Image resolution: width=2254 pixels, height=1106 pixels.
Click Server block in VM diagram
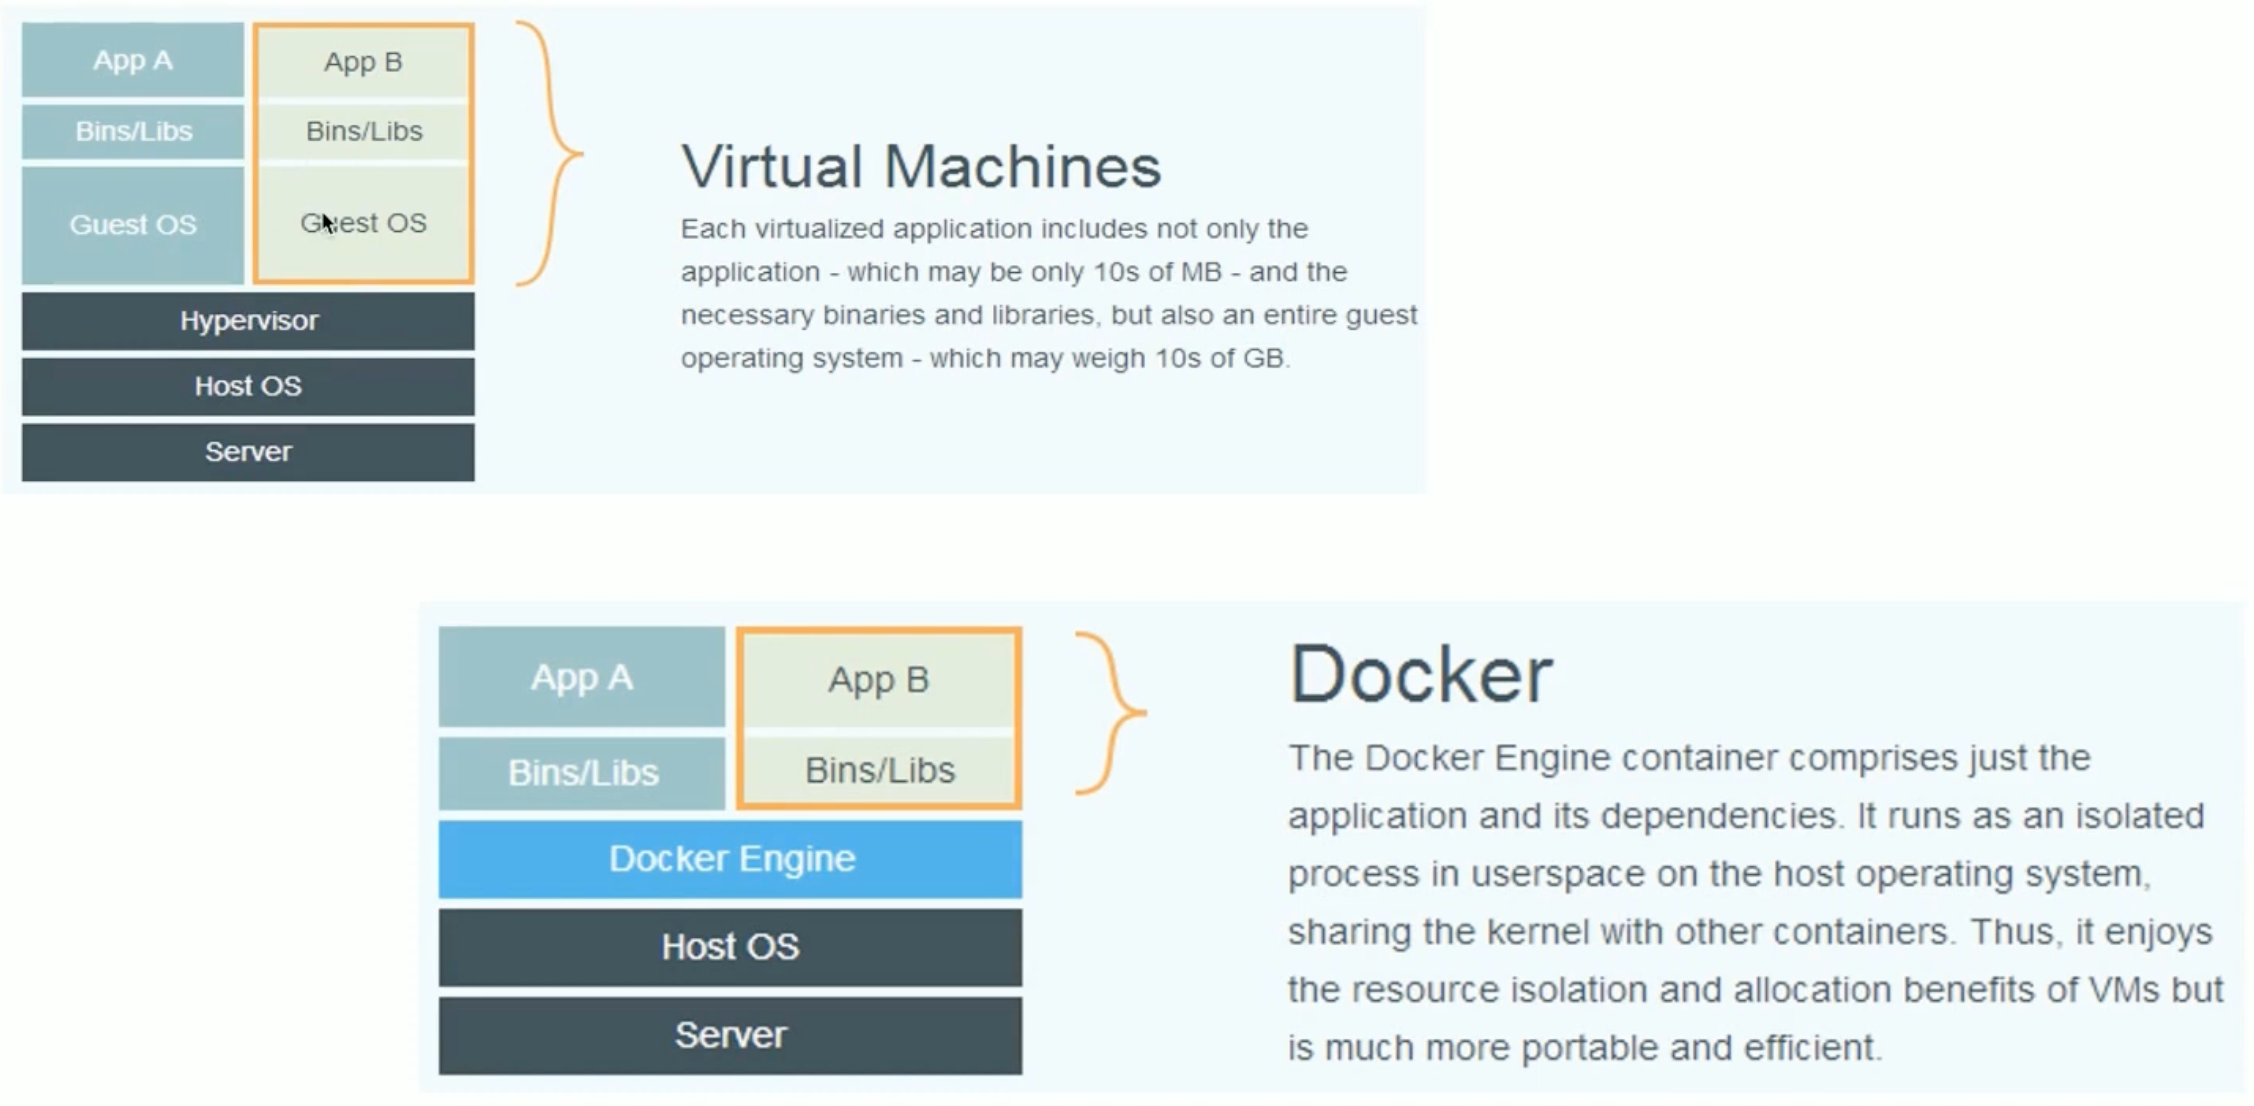pos(248,452)
